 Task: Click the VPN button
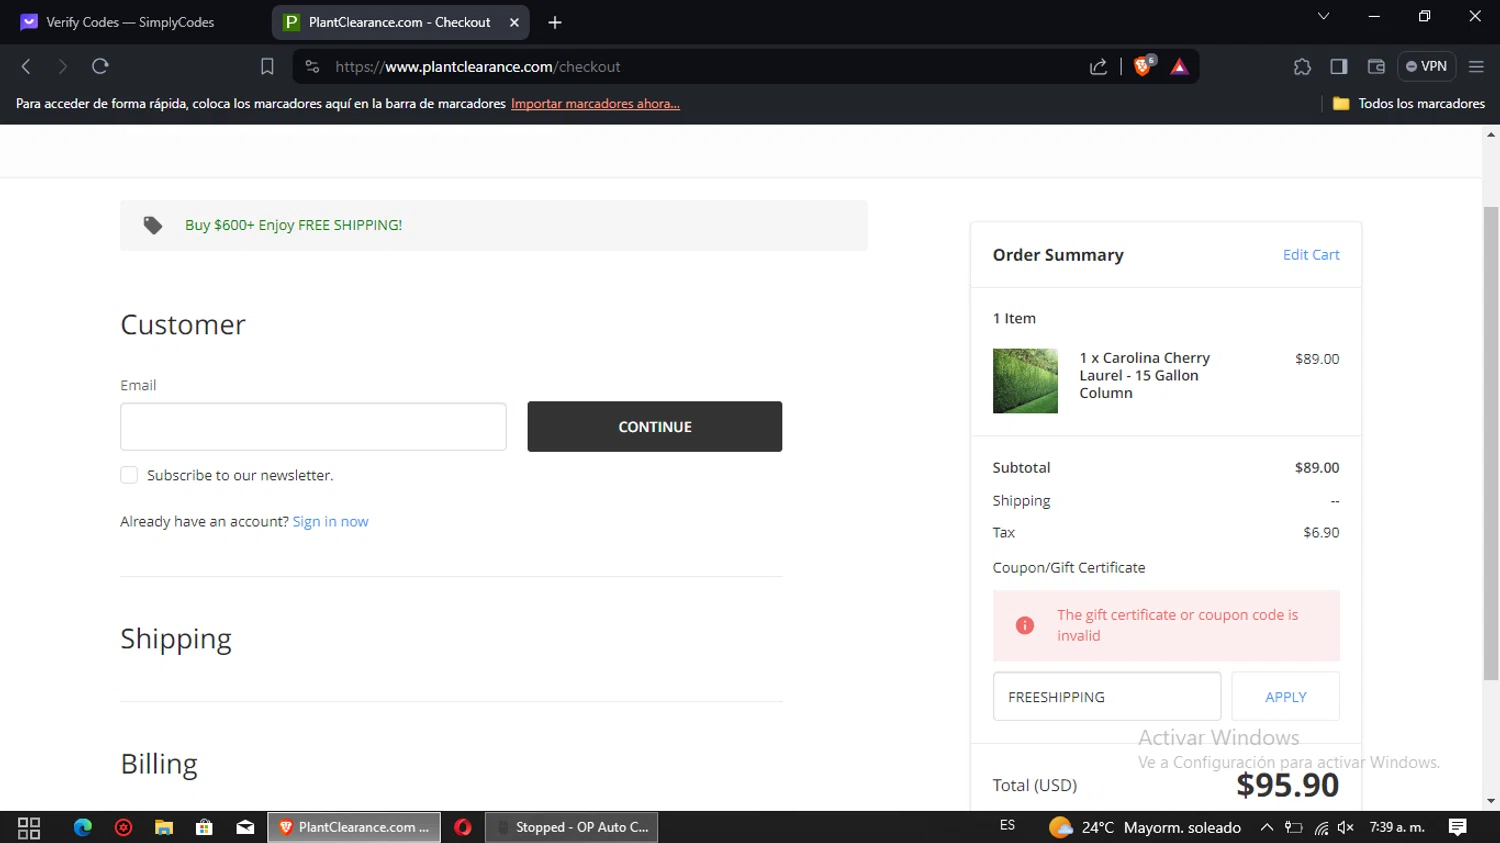[1426, 67]
